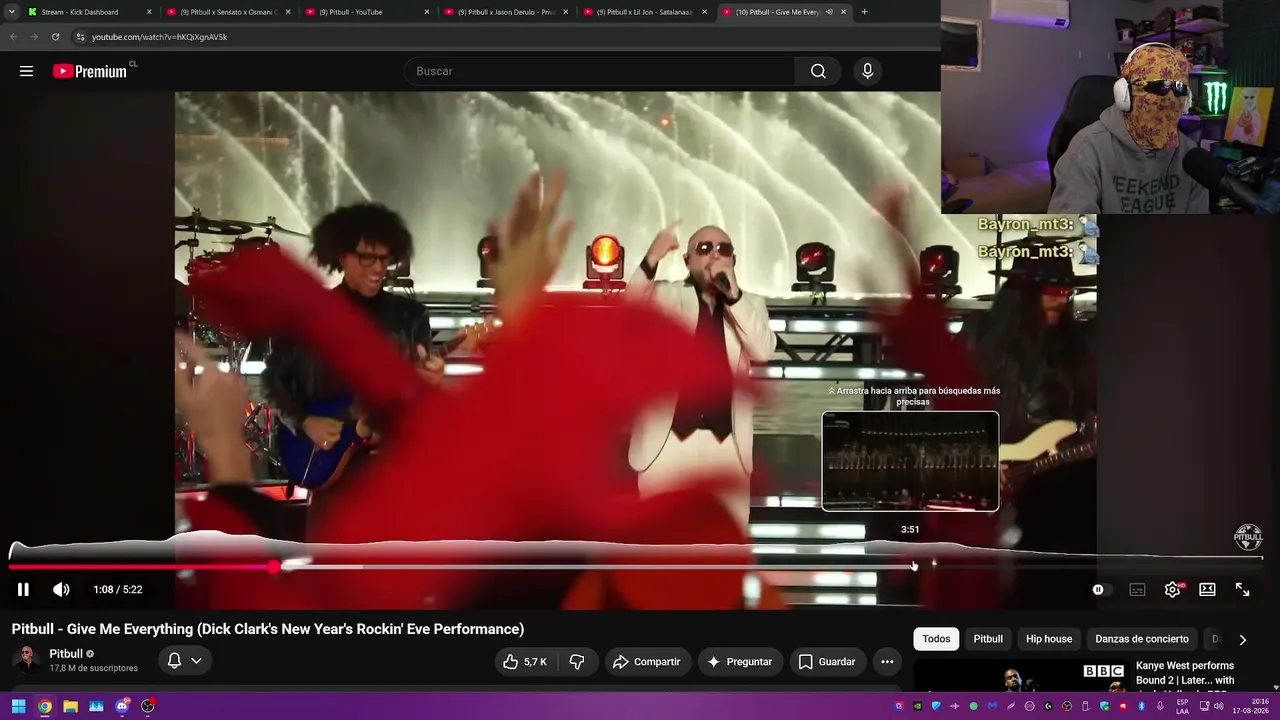The width and height of the screenshot is (1280, 720).
Task: Switch to Pitbull x Jason Derulo tab
Action: (507, 12)
